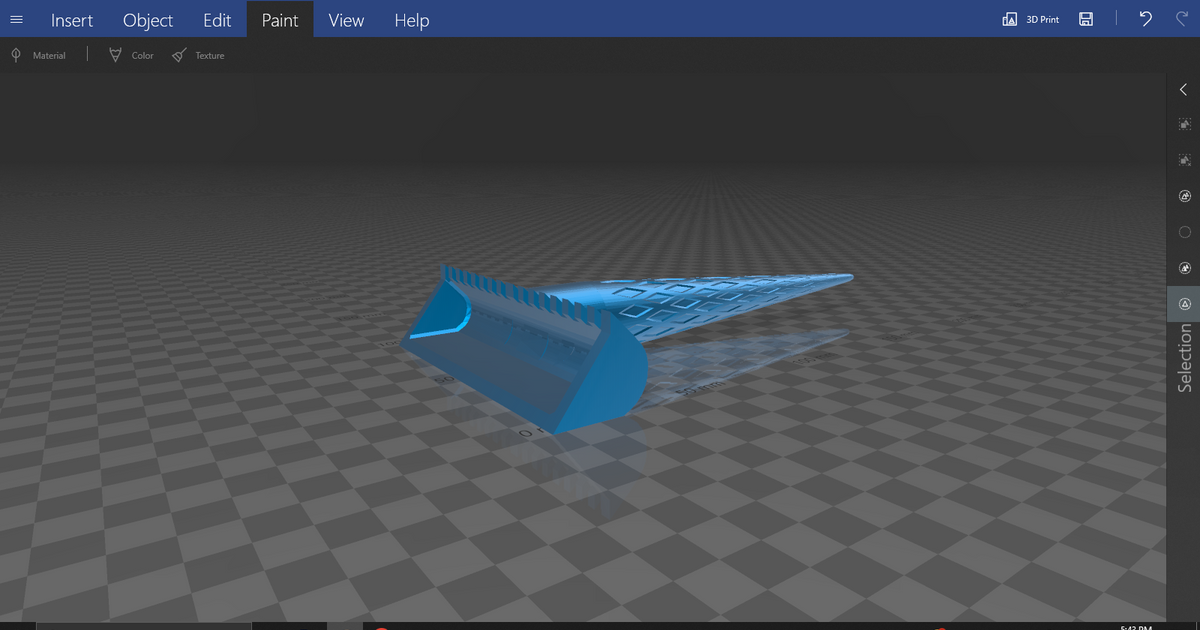Image resolution: width=1200 pixels, height=630 pixels.
Task: Activate the empty circle brush icon
Action: pyautogui.click(x=1184, y=232)
